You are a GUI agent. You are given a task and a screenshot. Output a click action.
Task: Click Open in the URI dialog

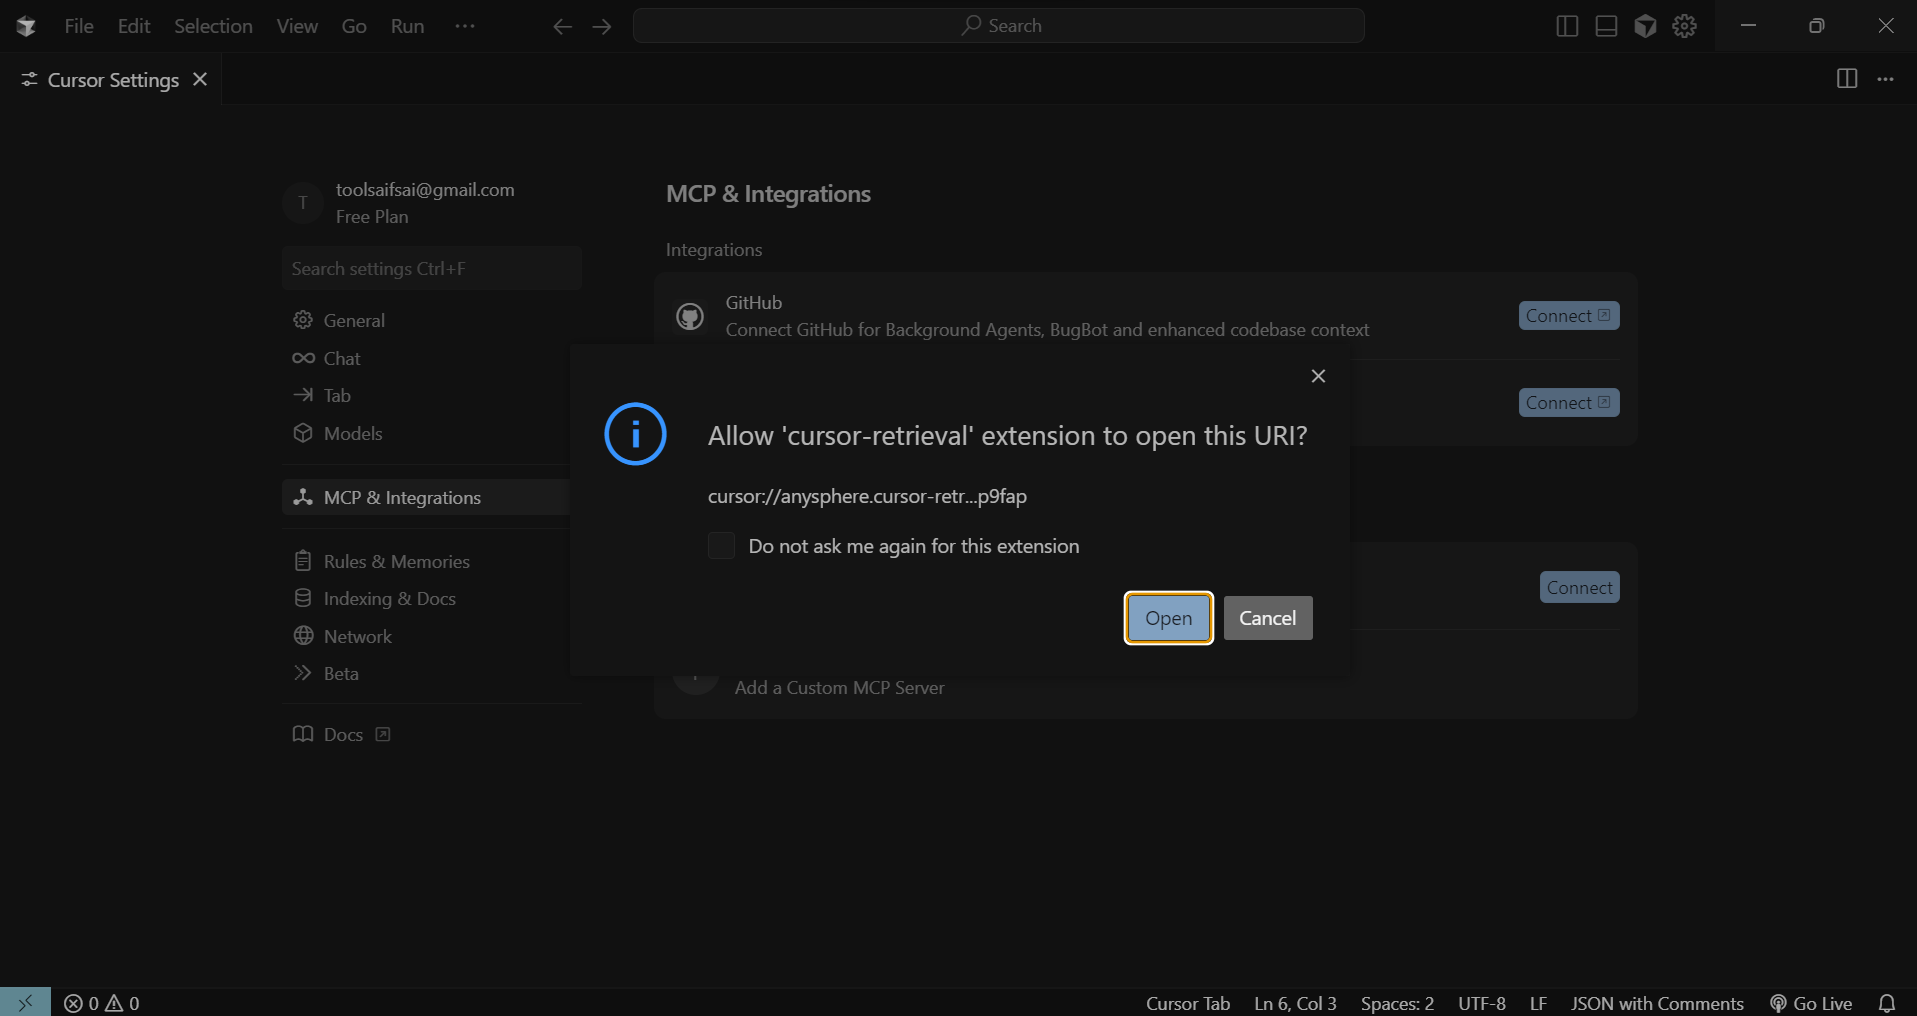tap(1168, 618)
